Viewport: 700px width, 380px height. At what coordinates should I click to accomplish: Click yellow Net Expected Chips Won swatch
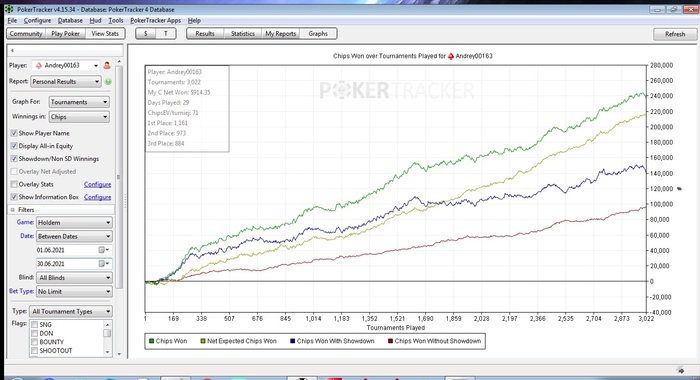point(203,341)
